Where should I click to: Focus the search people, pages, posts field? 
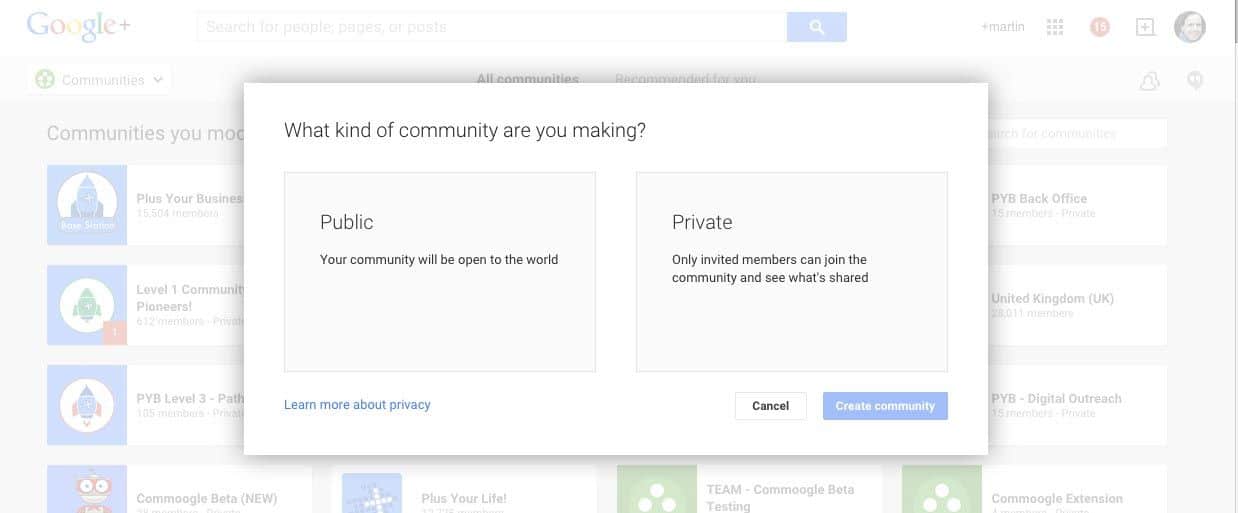click(490, 27)
